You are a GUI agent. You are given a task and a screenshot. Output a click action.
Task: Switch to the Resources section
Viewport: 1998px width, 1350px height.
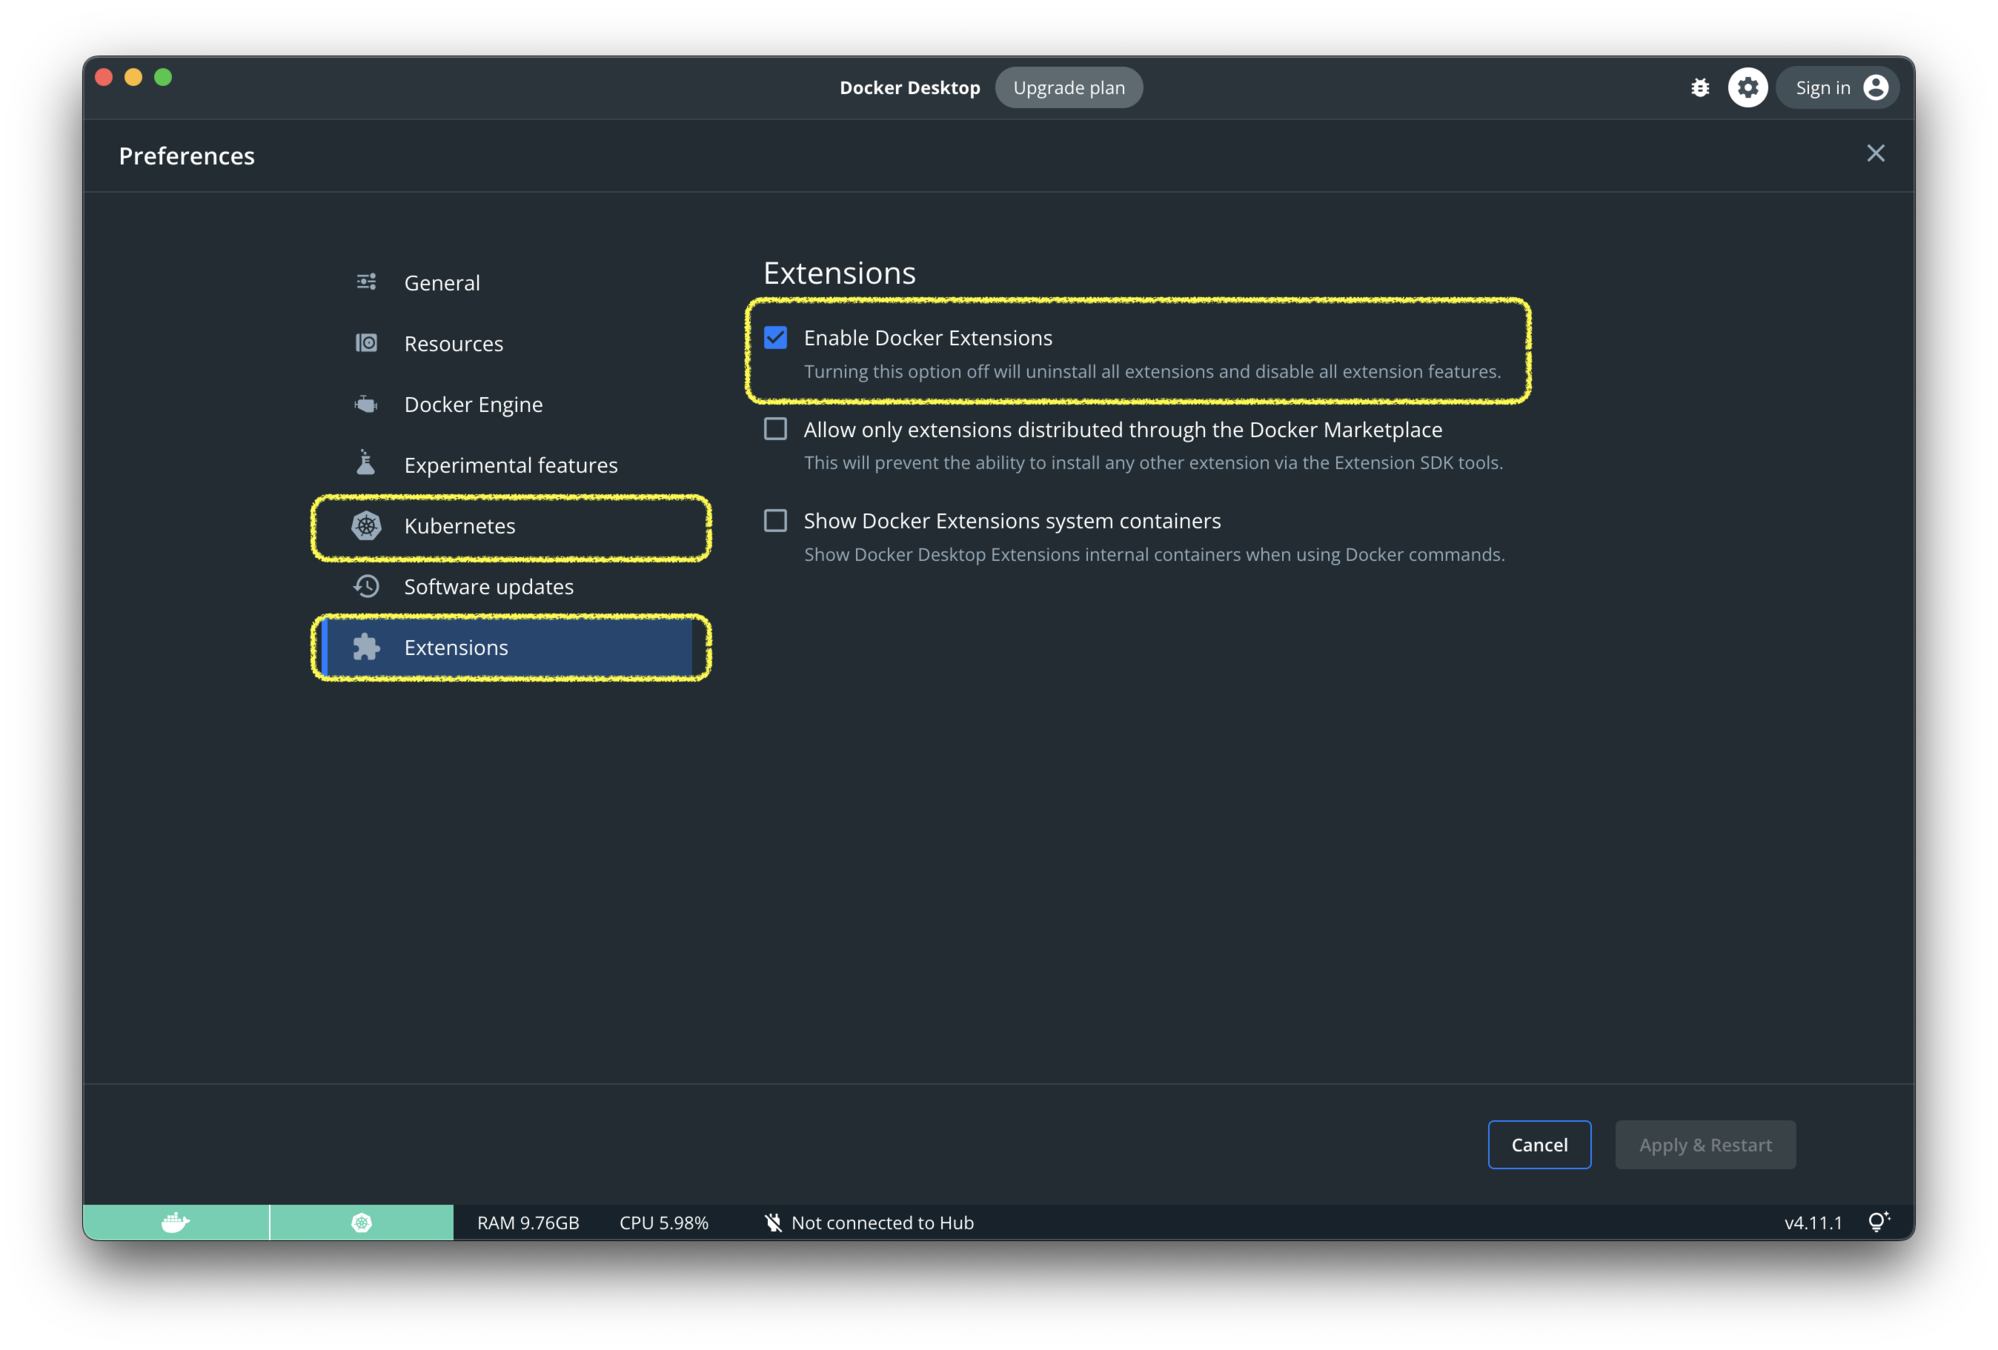click(x=453, y=344)
